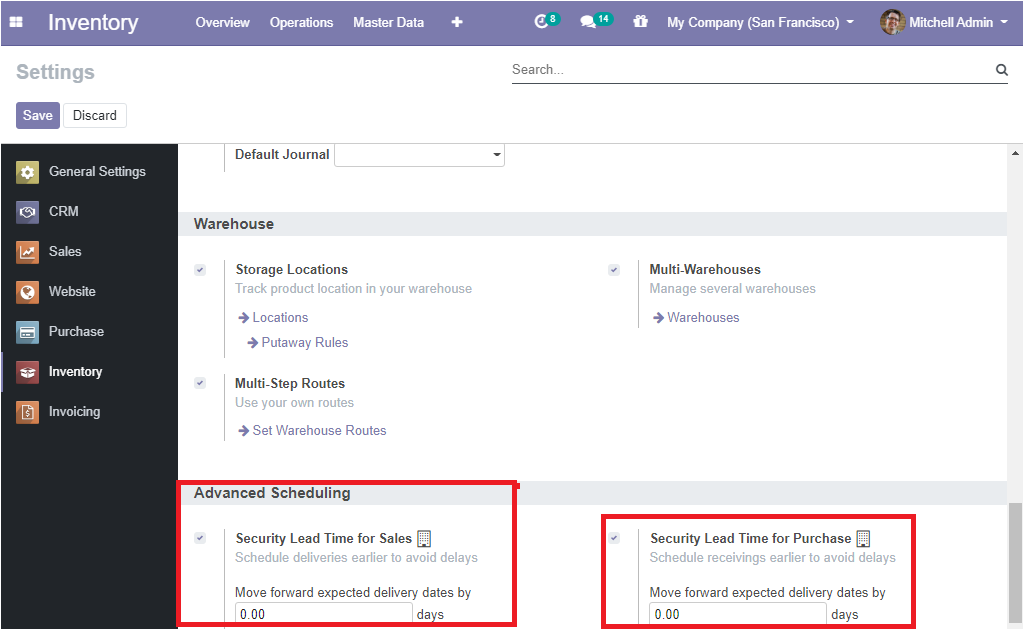
Task: Click the sales lead time days field
Action: (324, 614)
